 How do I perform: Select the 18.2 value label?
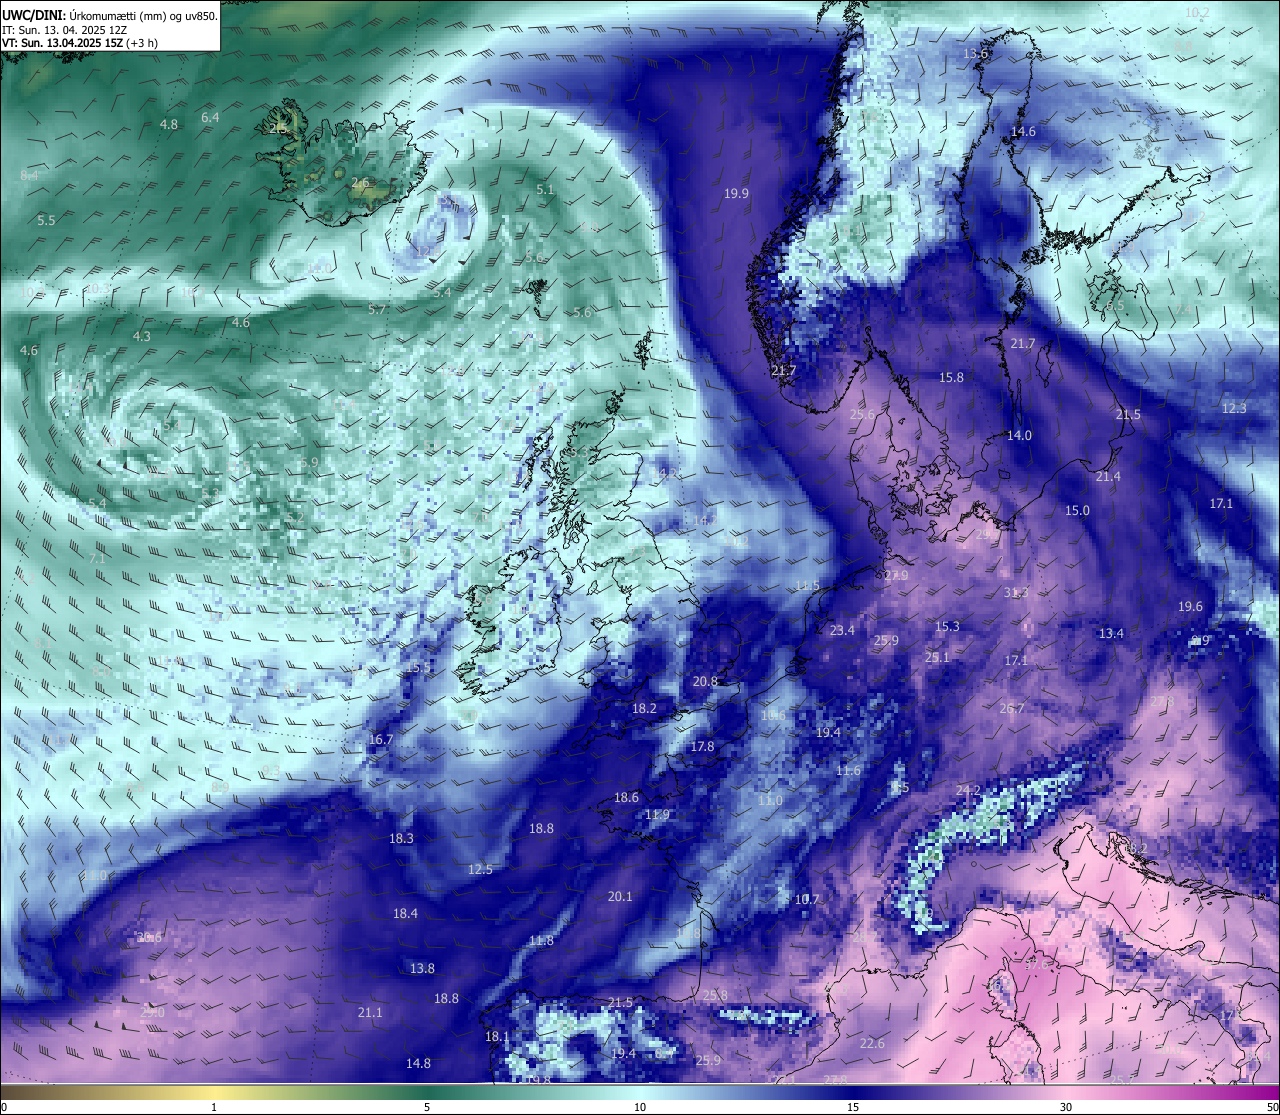644,708
